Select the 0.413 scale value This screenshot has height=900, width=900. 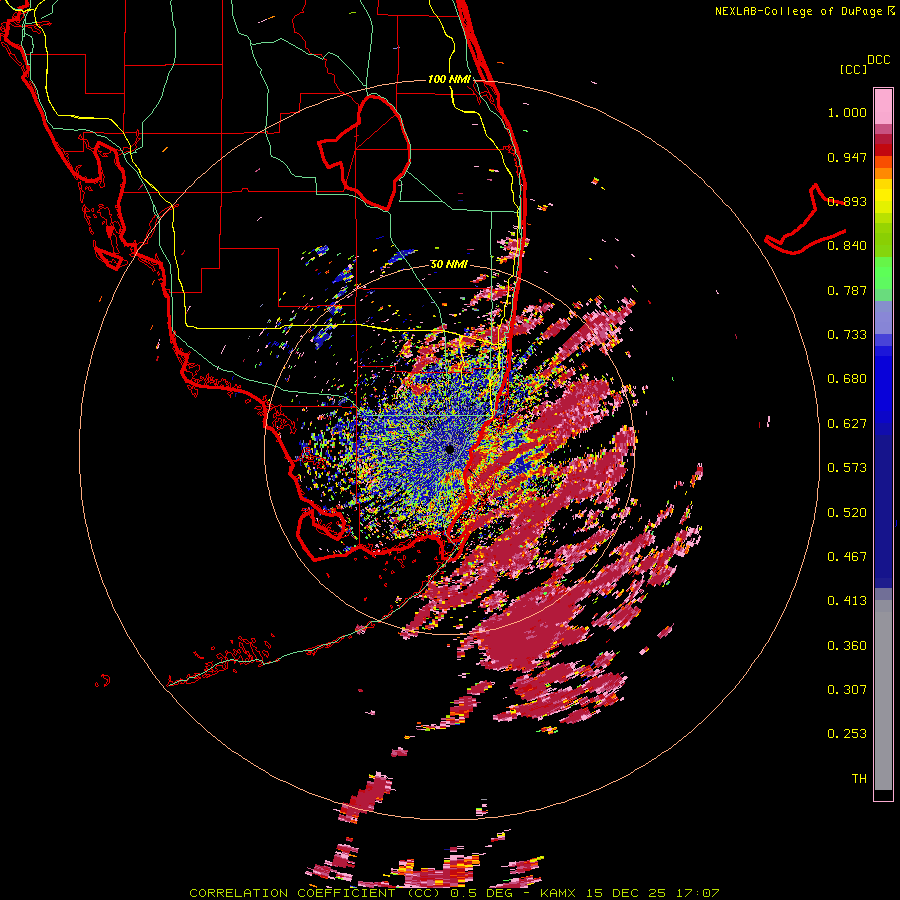point(847,601)
